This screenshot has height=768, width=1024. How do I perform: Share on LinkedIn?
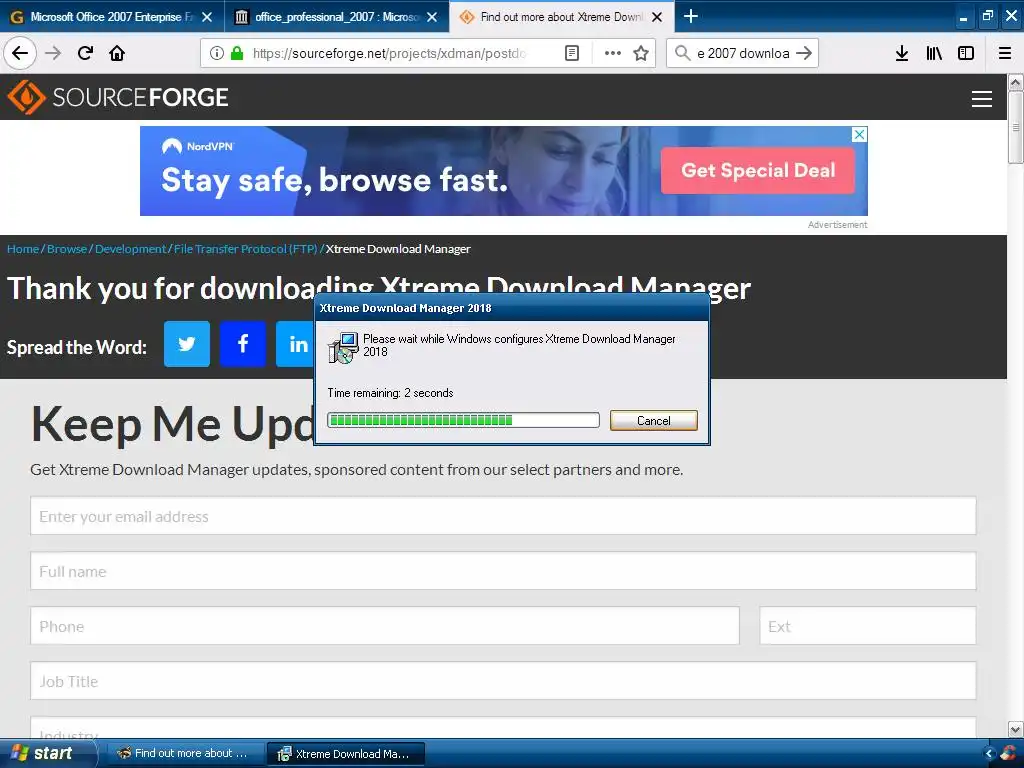pos(295,344)
